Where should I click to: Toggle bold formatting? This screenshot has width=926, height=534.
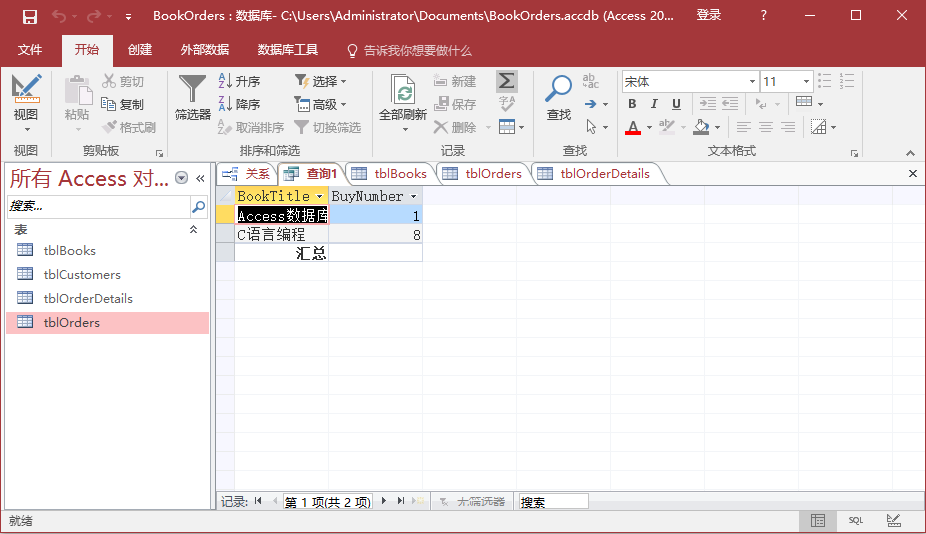pos(632,104)
